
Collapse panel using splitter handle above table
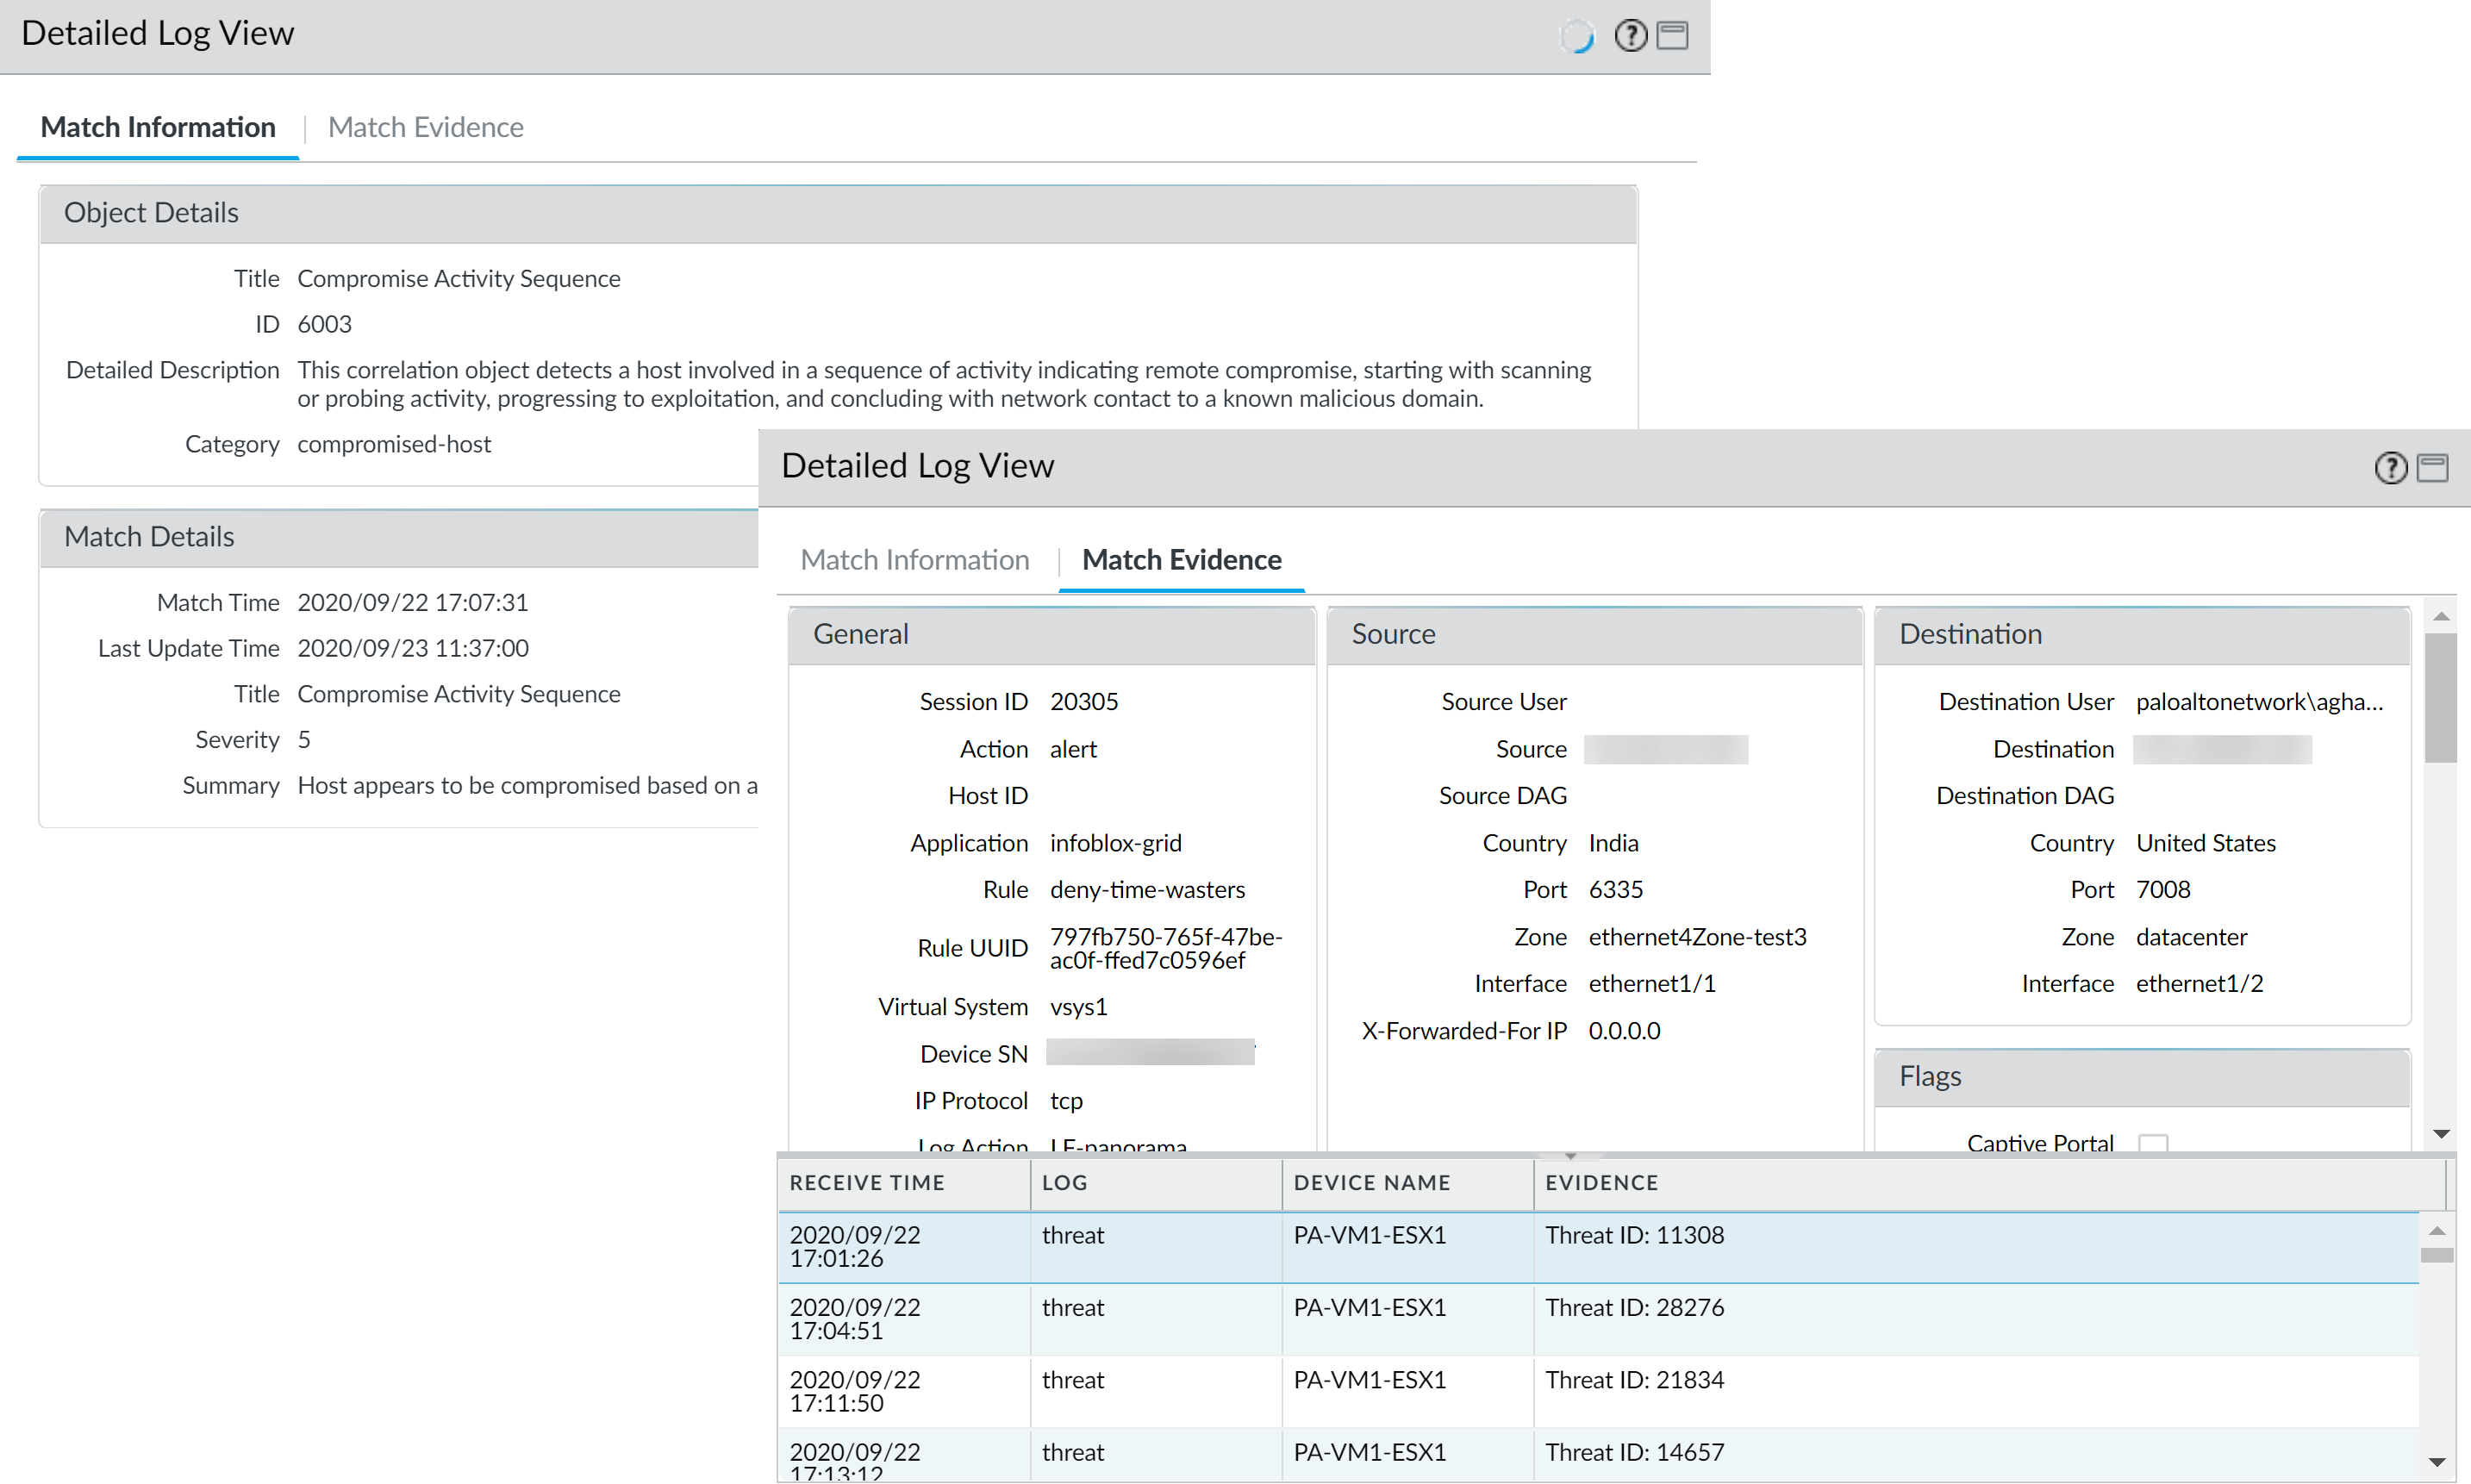click(1570, 1155)
